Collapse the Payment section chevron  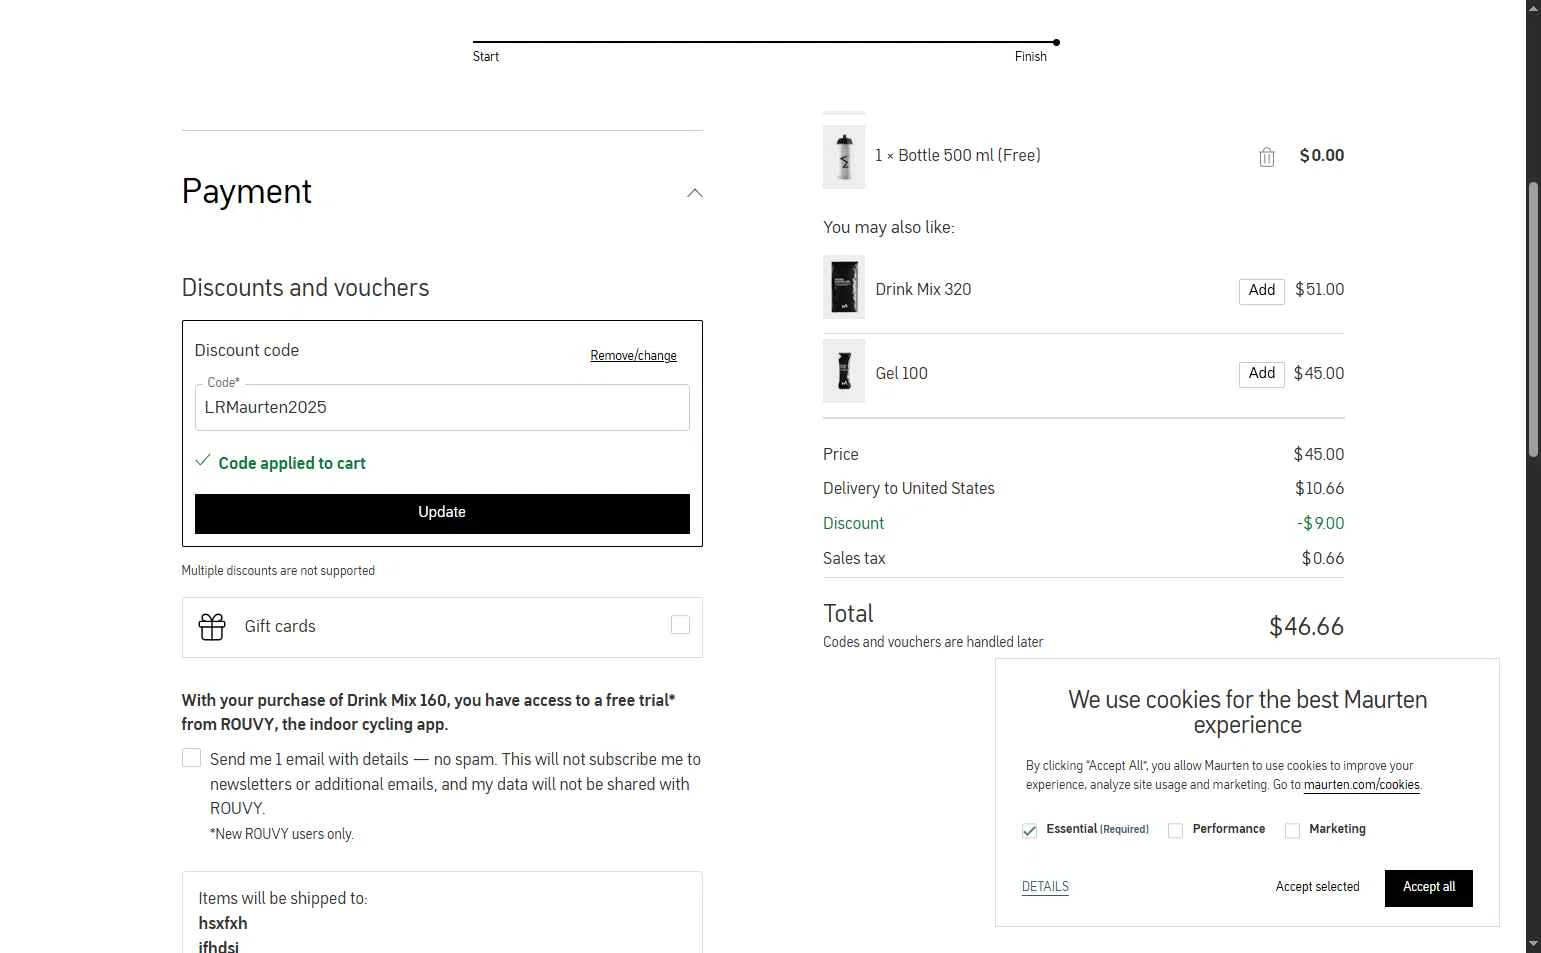click(695, 192)
